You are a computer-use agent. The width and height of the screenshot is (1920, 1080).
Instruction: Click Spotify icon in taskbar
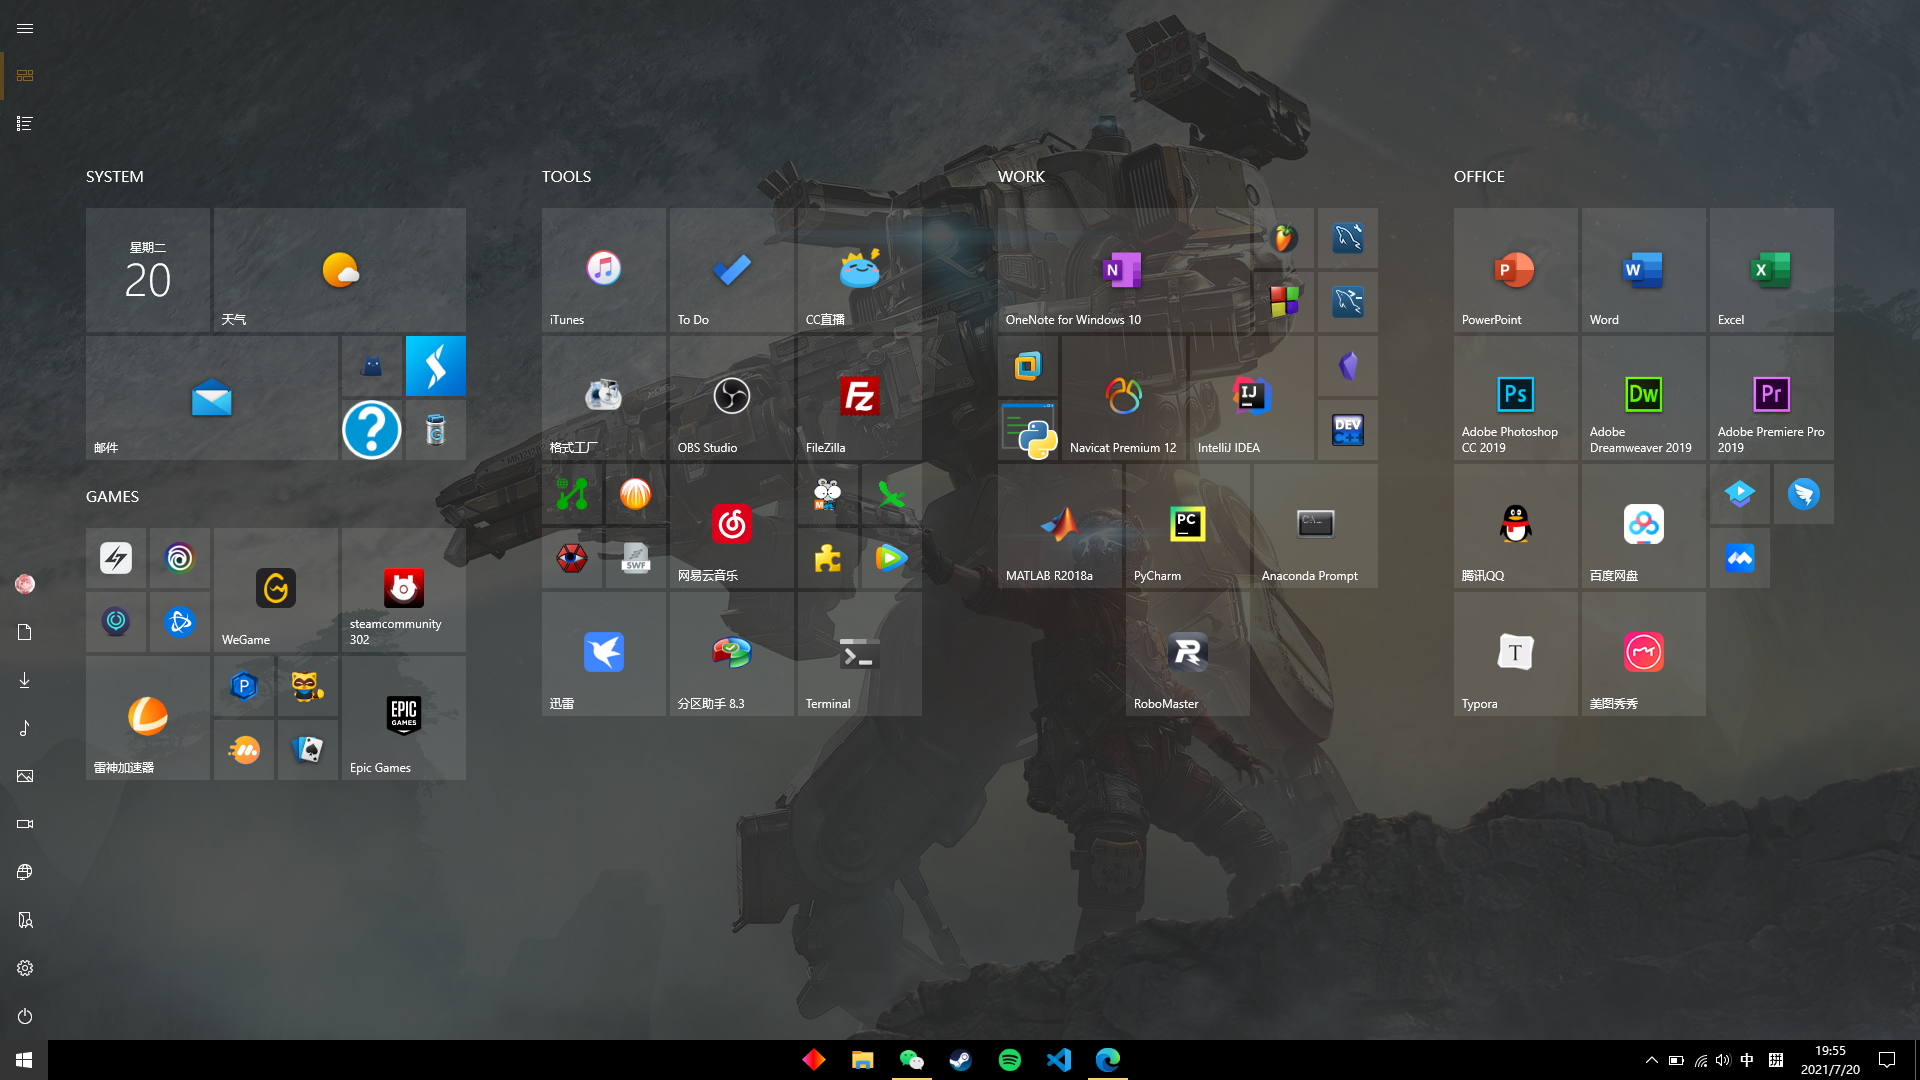(x=1010, y=1060)
